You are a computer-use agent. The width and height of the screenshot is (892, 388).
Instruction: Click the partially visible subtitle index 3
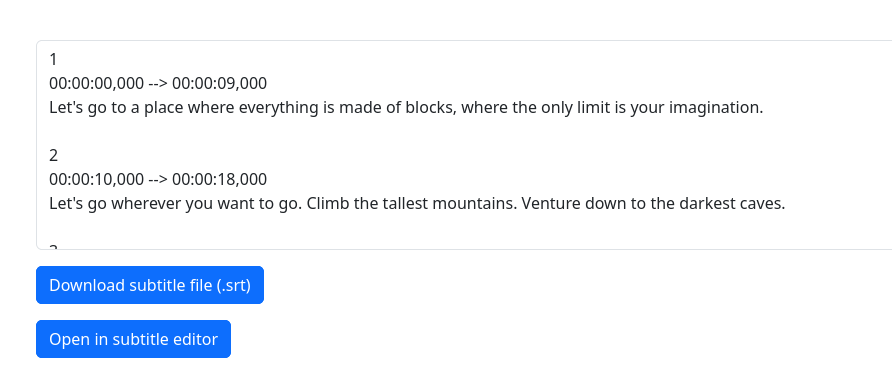[53, 247]
